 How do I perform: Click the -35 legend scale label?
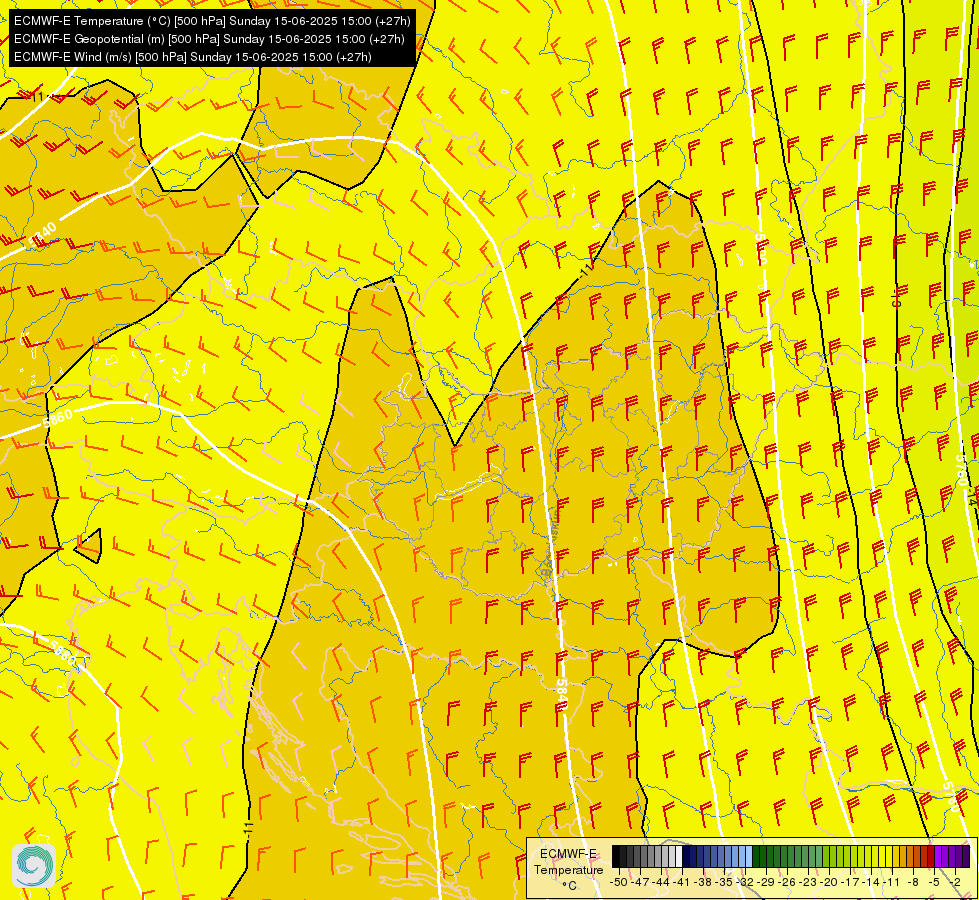724,882
